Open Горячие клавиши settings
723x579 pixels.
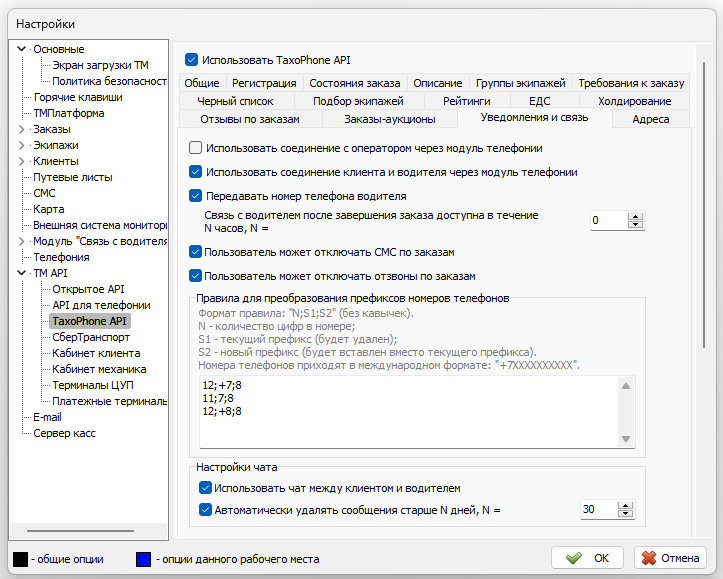click(x=78, y=97)
